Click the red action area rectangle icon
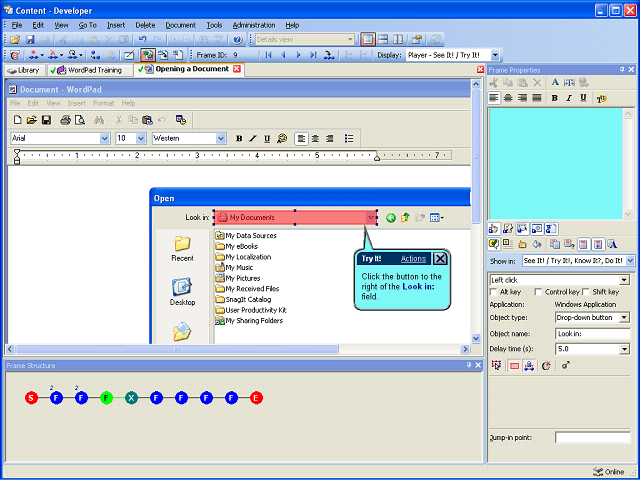The width and height of the screenshot is (640, 480). (x=514, y=366)
